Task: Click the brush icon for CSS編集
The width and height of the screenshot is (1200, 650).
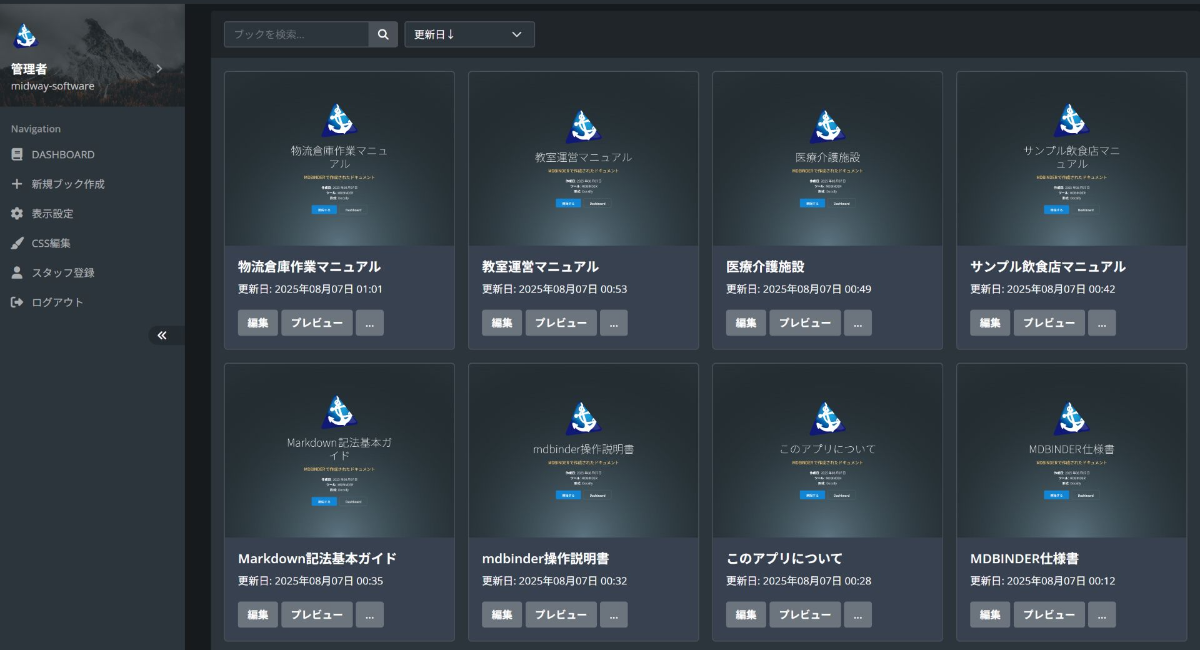Action: coord(16,243)
